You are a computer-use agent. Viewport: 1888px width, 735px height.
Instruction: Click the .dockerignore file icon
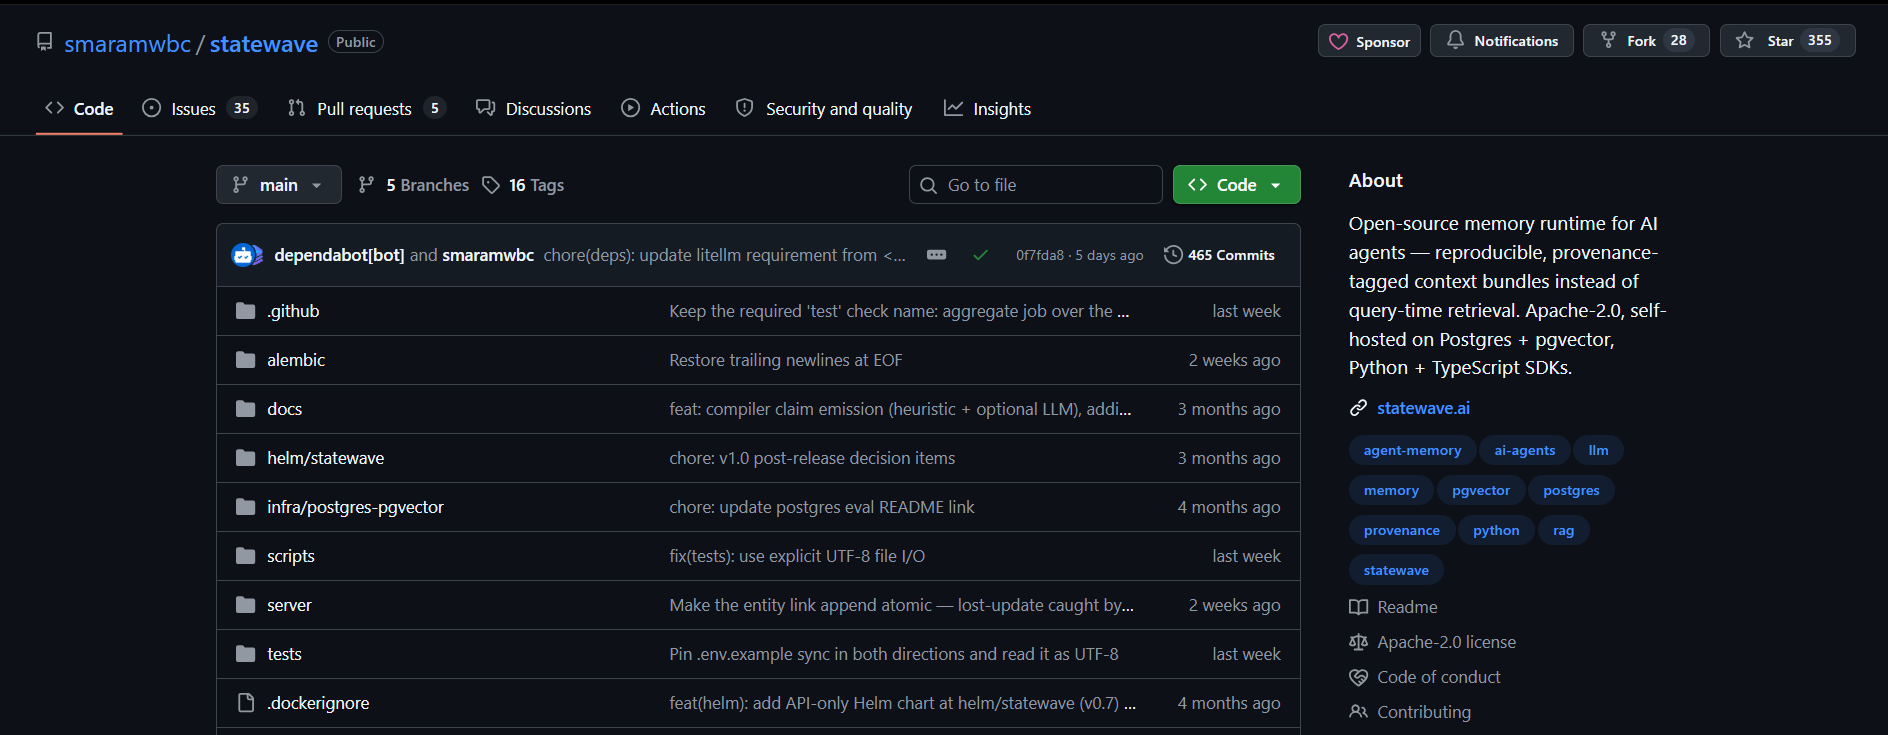pos(245,703)
